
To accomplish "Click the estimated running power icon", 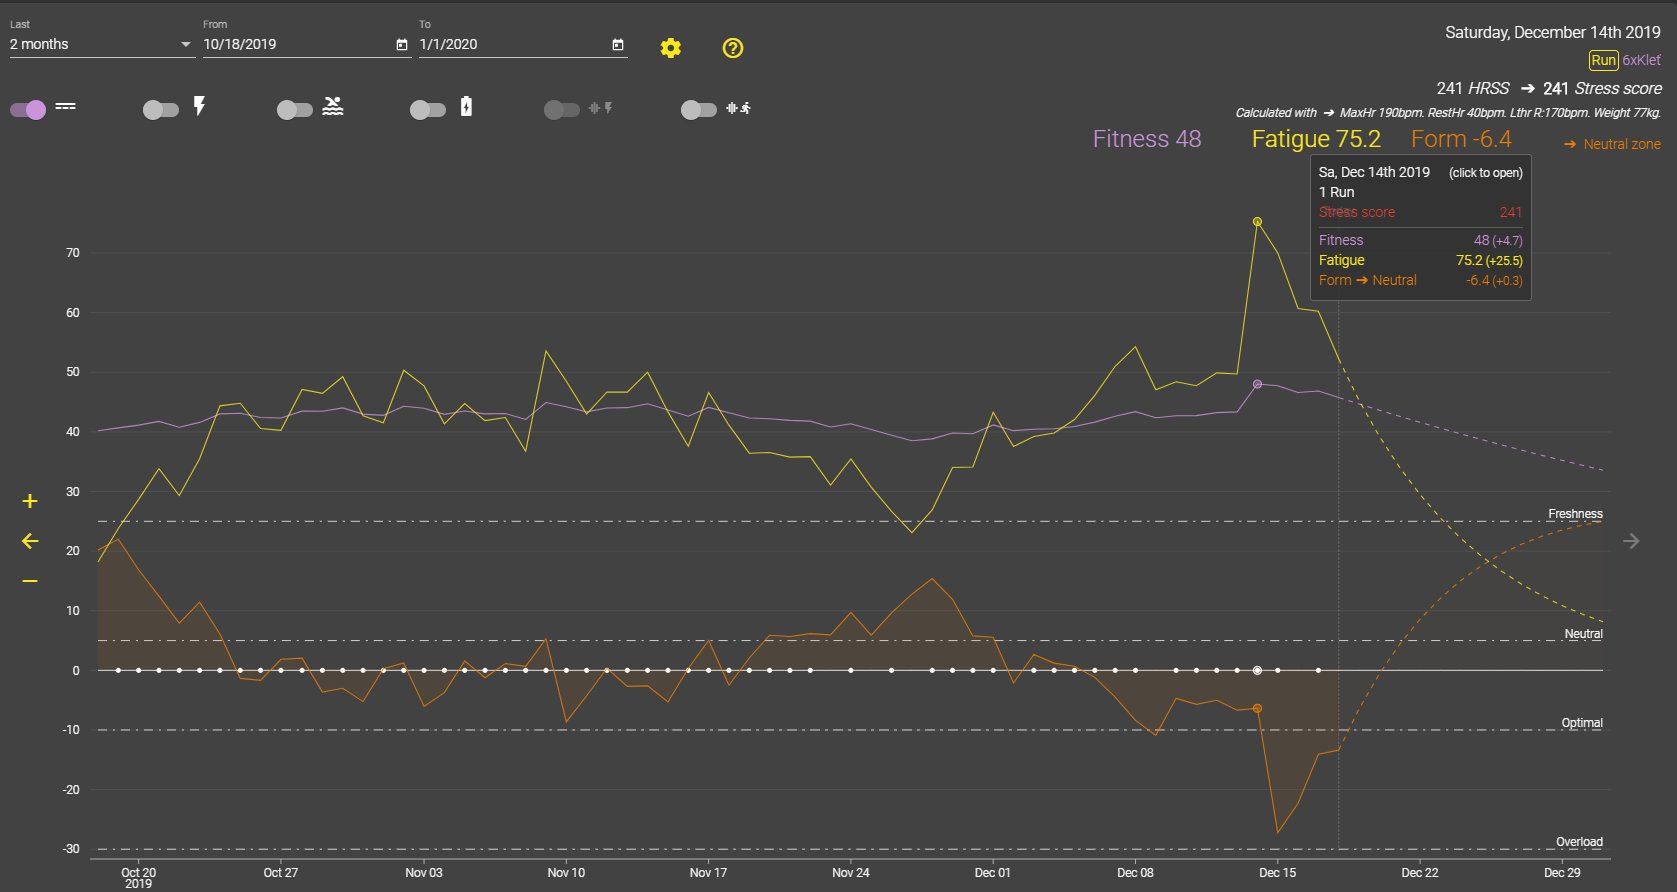I will coord(739,107).
